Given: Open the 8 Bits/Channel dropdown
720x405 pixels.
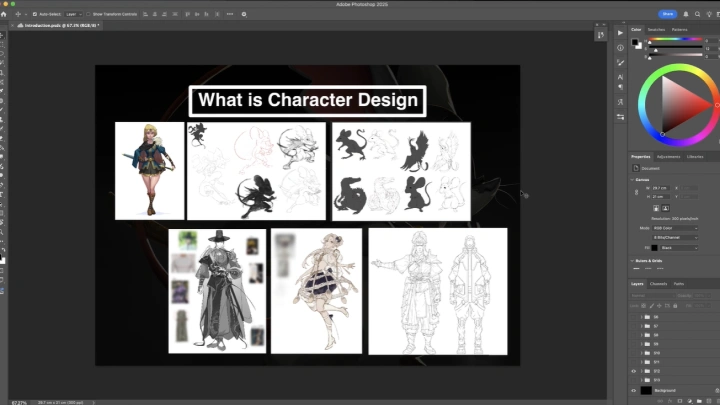Looking at the screenshot, I should tap(675, 237).
